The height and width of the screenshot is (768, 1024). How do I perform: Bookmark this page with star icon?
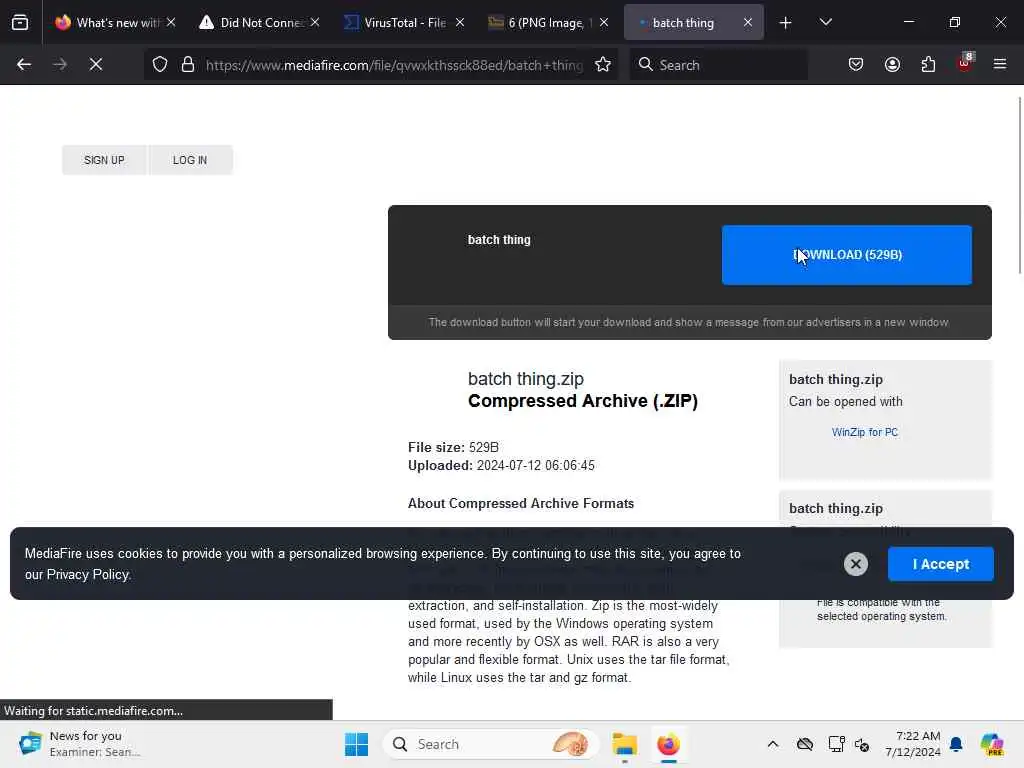603,65
